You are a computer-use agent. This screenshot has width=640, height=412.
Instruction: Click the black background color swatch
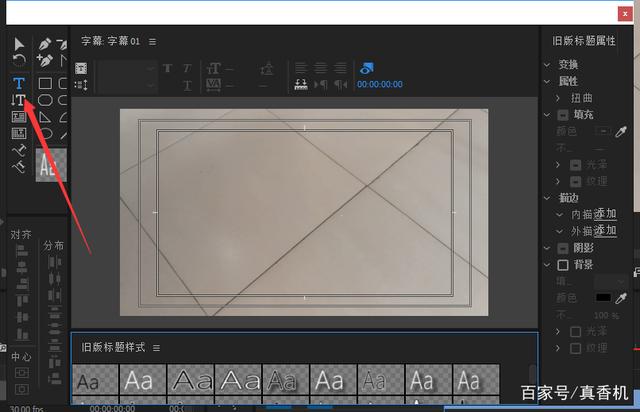coord(603,298)
